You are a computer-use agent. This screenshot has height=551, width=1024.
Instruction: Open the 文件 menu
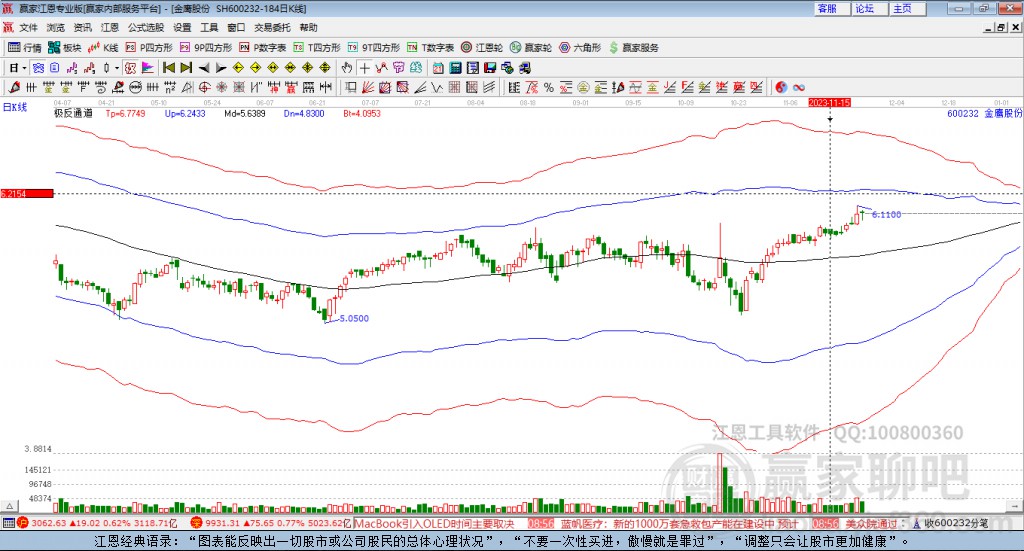point(28,27)
